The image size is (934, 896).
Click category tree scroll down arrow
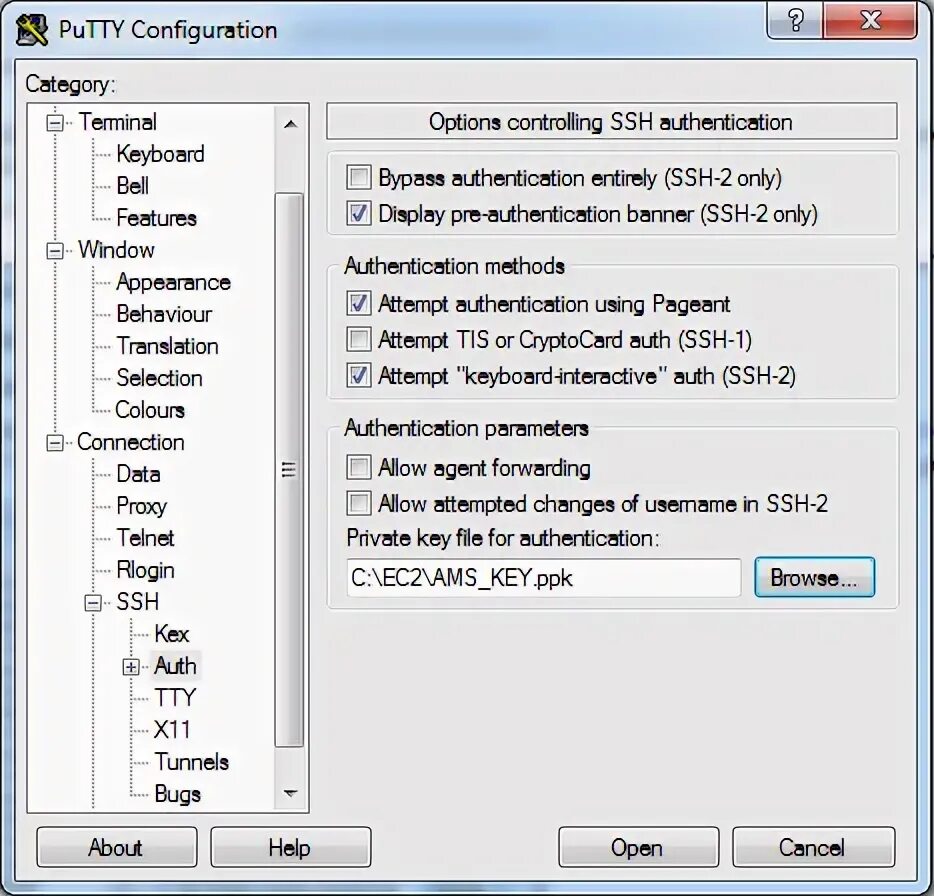click(290, 793)
